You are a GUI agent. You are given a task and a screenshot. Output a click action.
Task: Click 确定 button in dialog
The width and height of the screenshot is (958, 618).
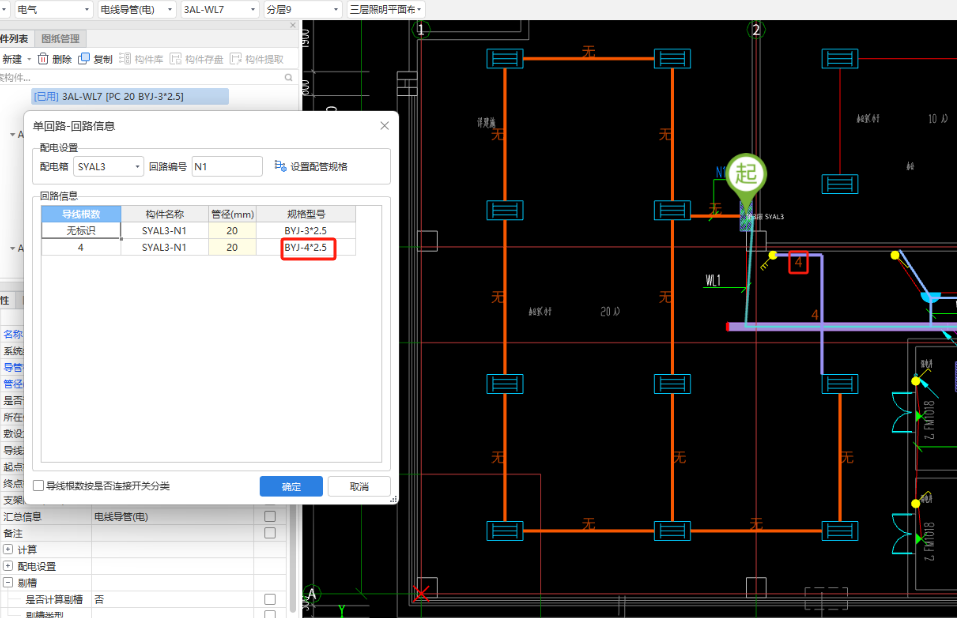[x=291, y=486]
